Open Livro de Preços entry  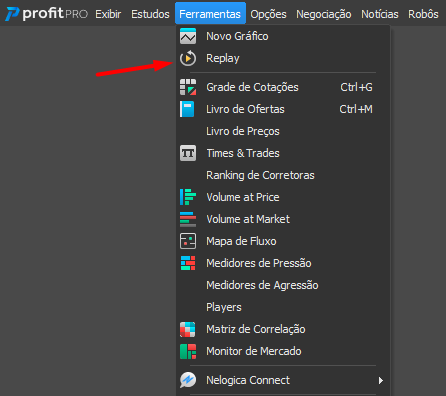pyautogui.click(x=283, y=131)
